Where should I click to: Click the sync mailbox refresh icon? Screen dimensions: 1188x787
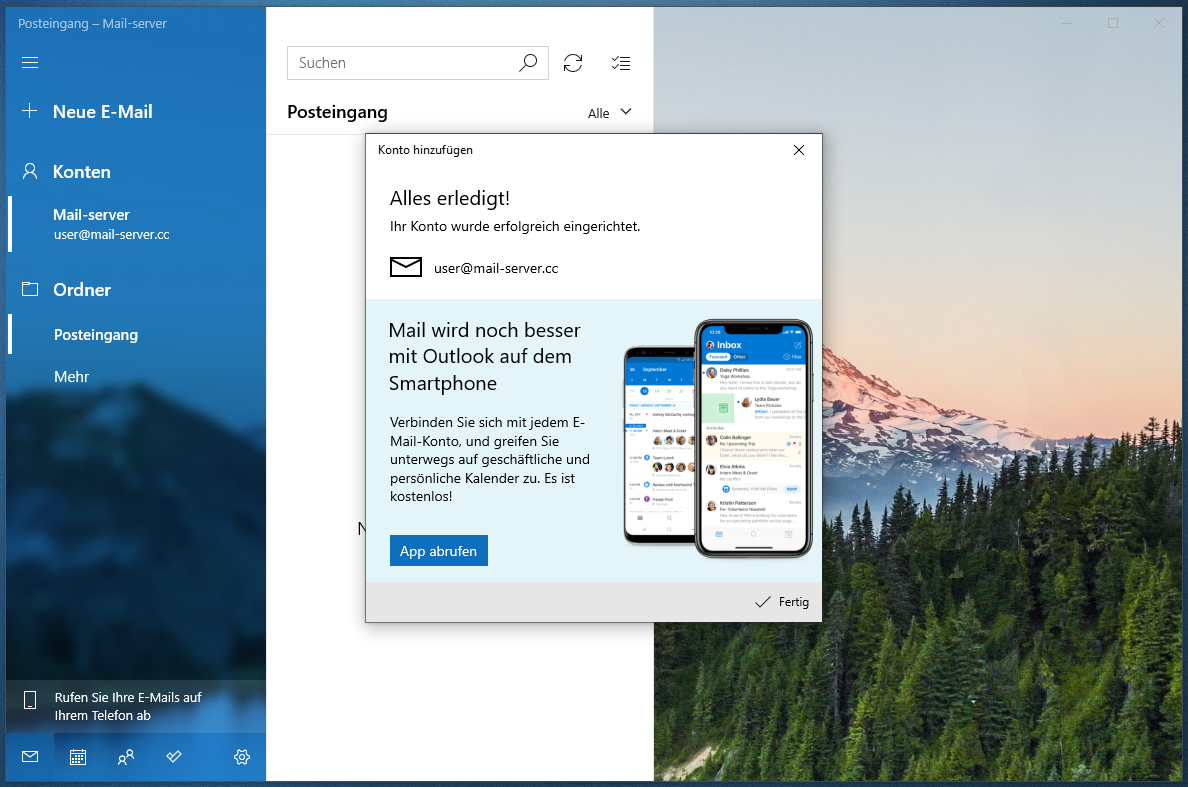tap(573, 63)
